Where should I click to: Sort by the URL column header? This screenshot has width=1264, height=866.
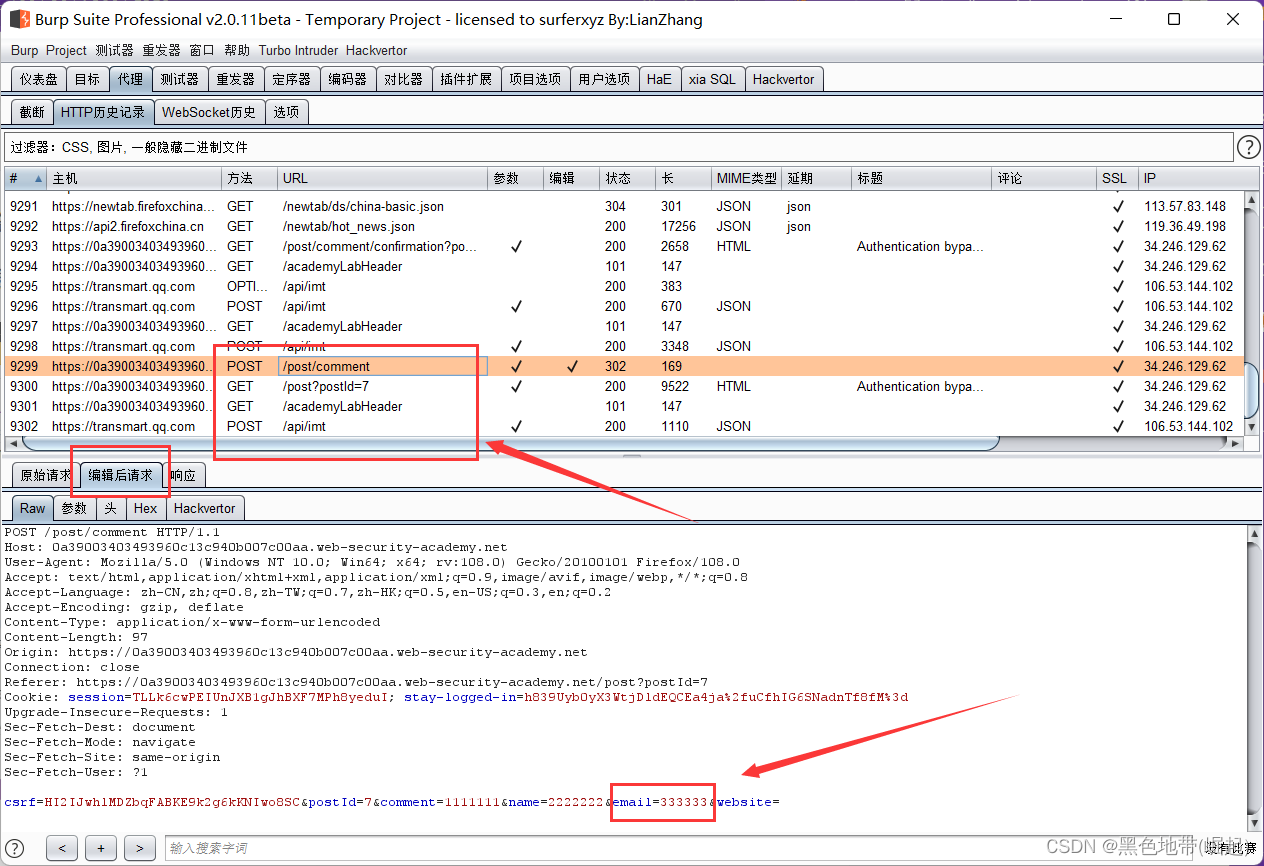(383, 178)
